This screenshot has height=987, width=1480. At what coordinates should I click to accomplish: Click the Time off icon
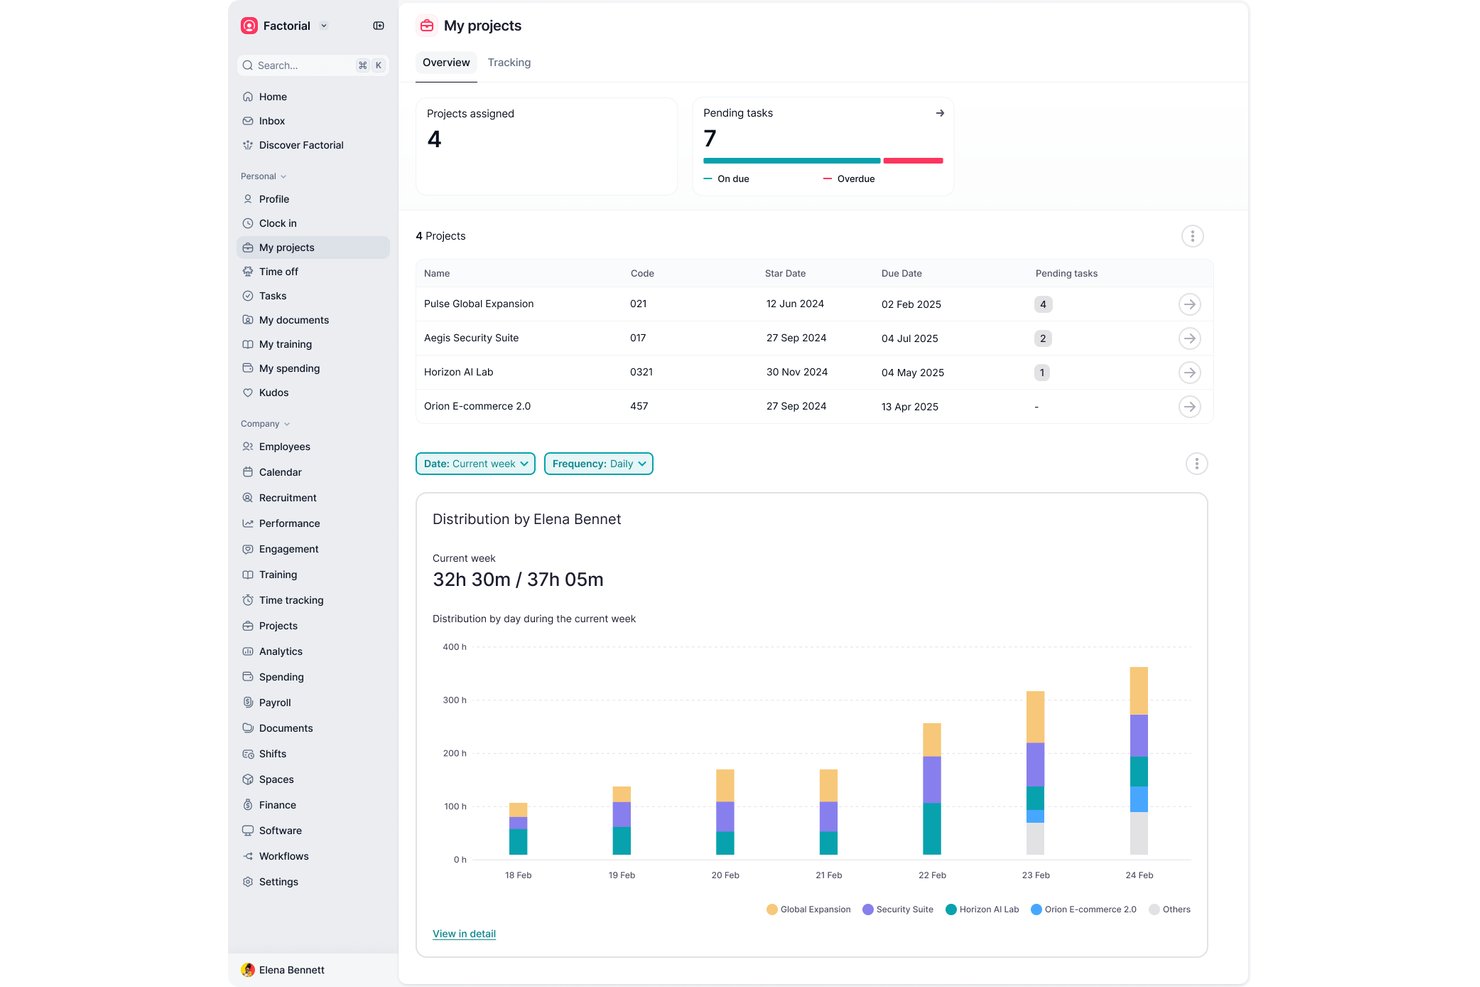[x=248, y=272]
